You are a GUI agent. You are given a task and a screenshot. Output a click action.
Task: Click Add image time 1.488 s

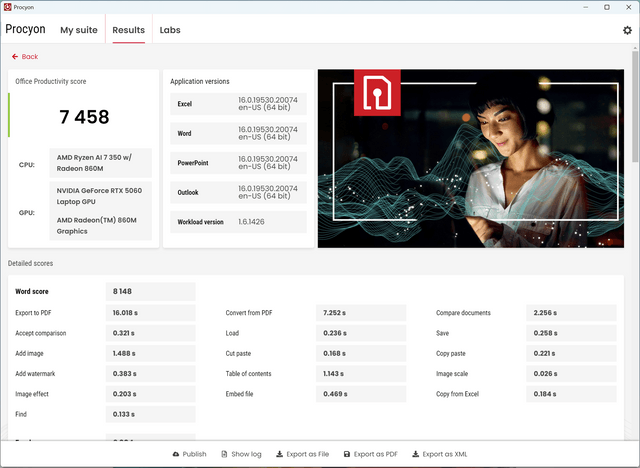[x=150, y=353]
